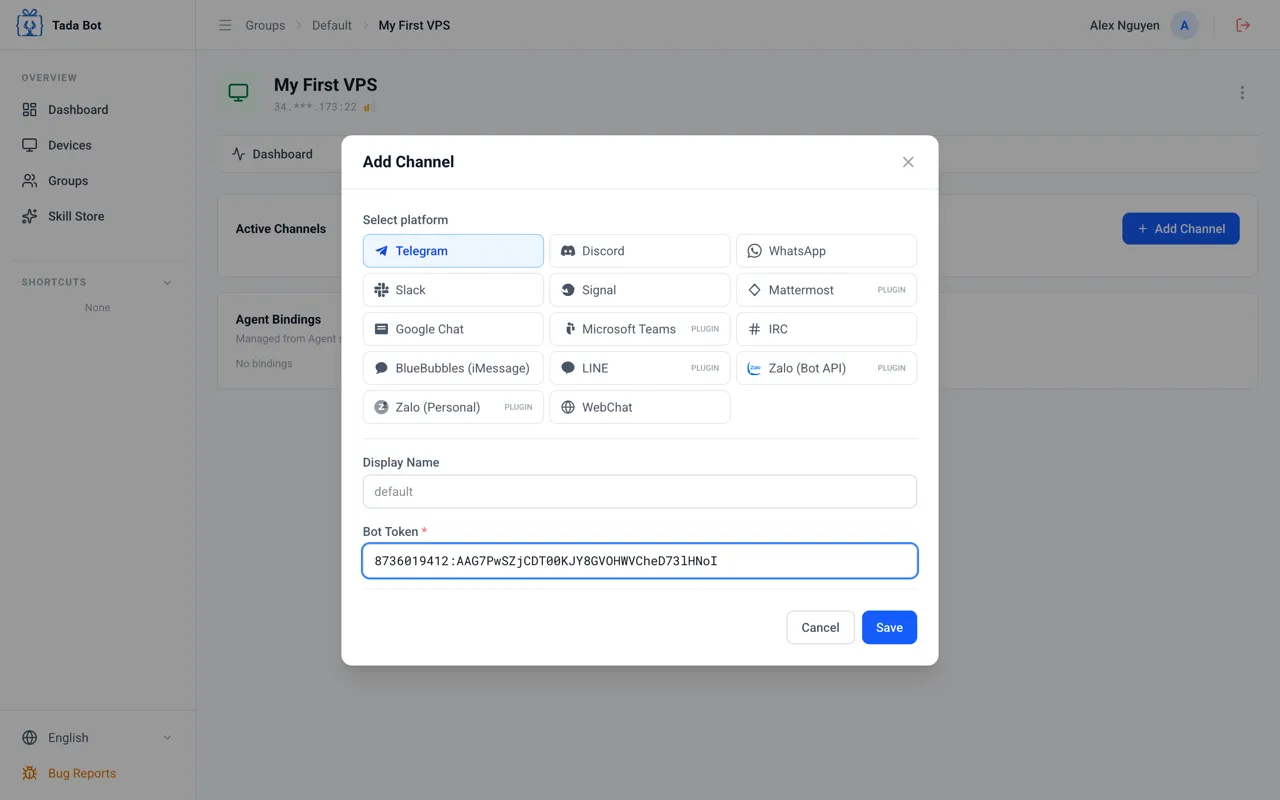The width and height of the screenshot is (1280, 800).
Task: Click the Groups people icon
Action: [30, 181]
